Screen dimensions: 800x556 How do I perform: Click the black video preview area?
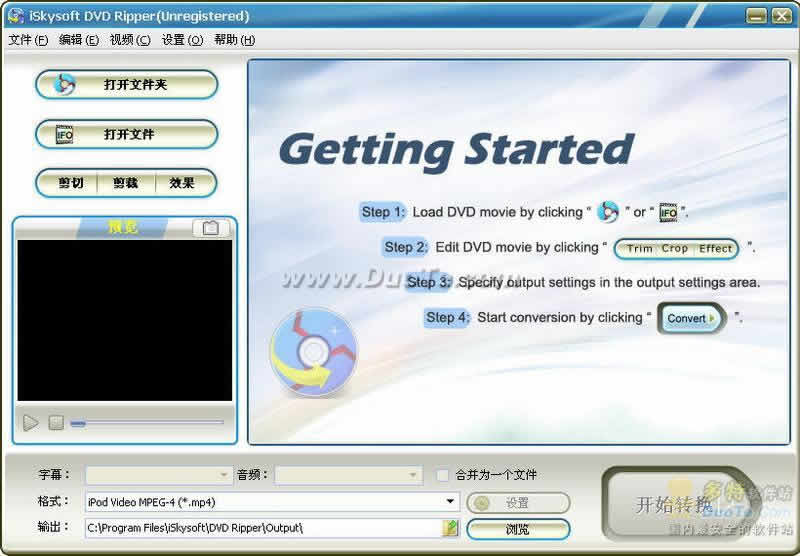pyautogui.click(x=124, y=320)
